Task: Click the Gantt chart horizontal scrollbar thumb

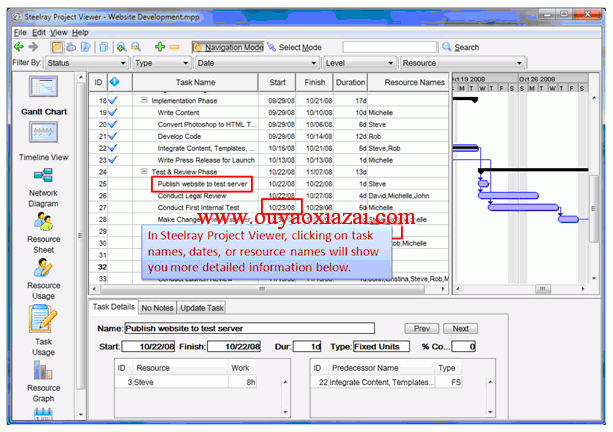Action: pyautogui.click(x=543, y=289)
